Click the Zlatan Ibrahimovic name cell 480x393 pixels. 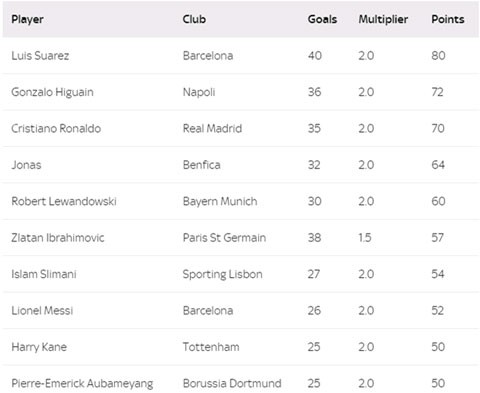click(58, 237)
